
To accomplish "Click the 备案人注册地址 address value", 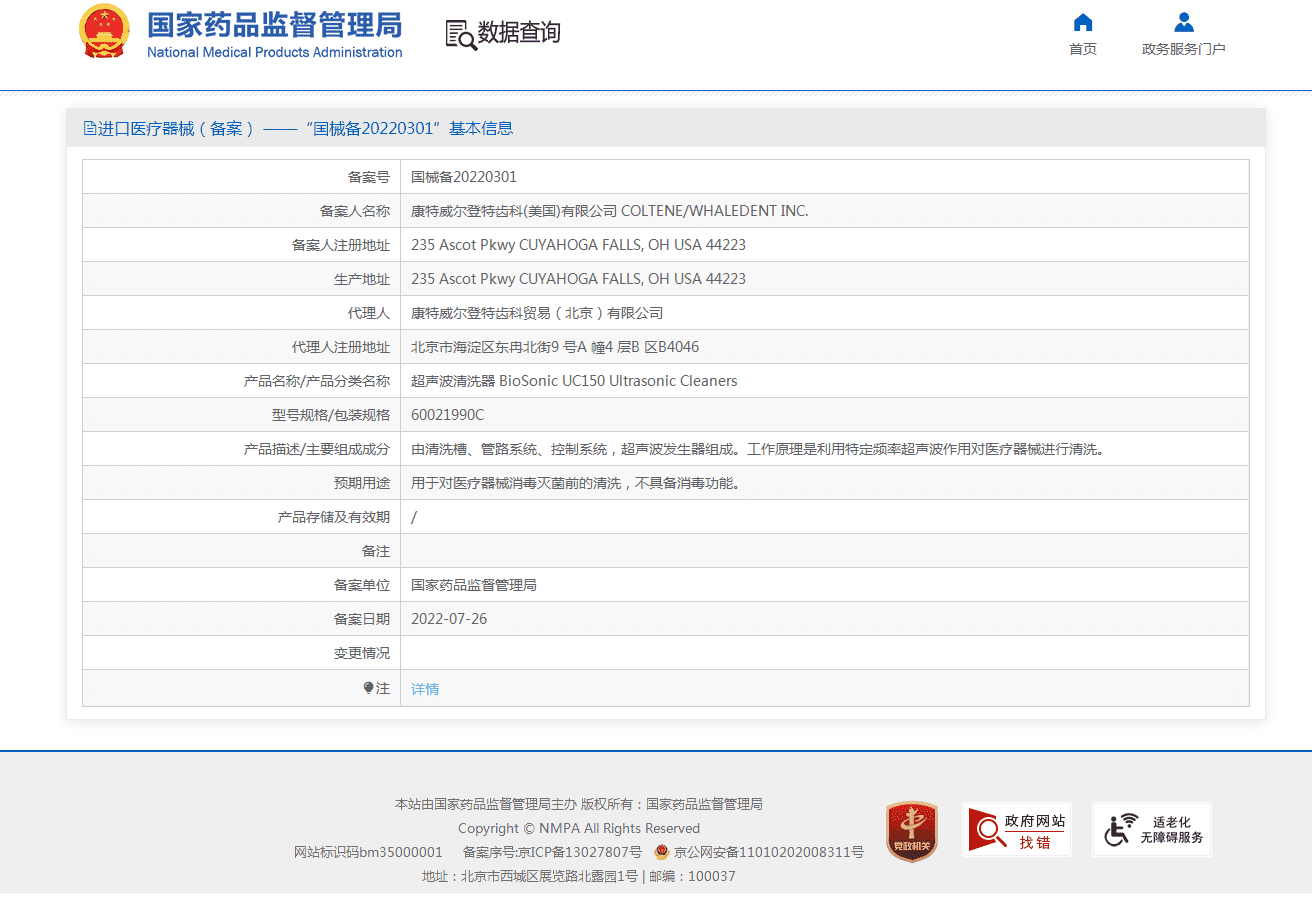I will 578,245.
